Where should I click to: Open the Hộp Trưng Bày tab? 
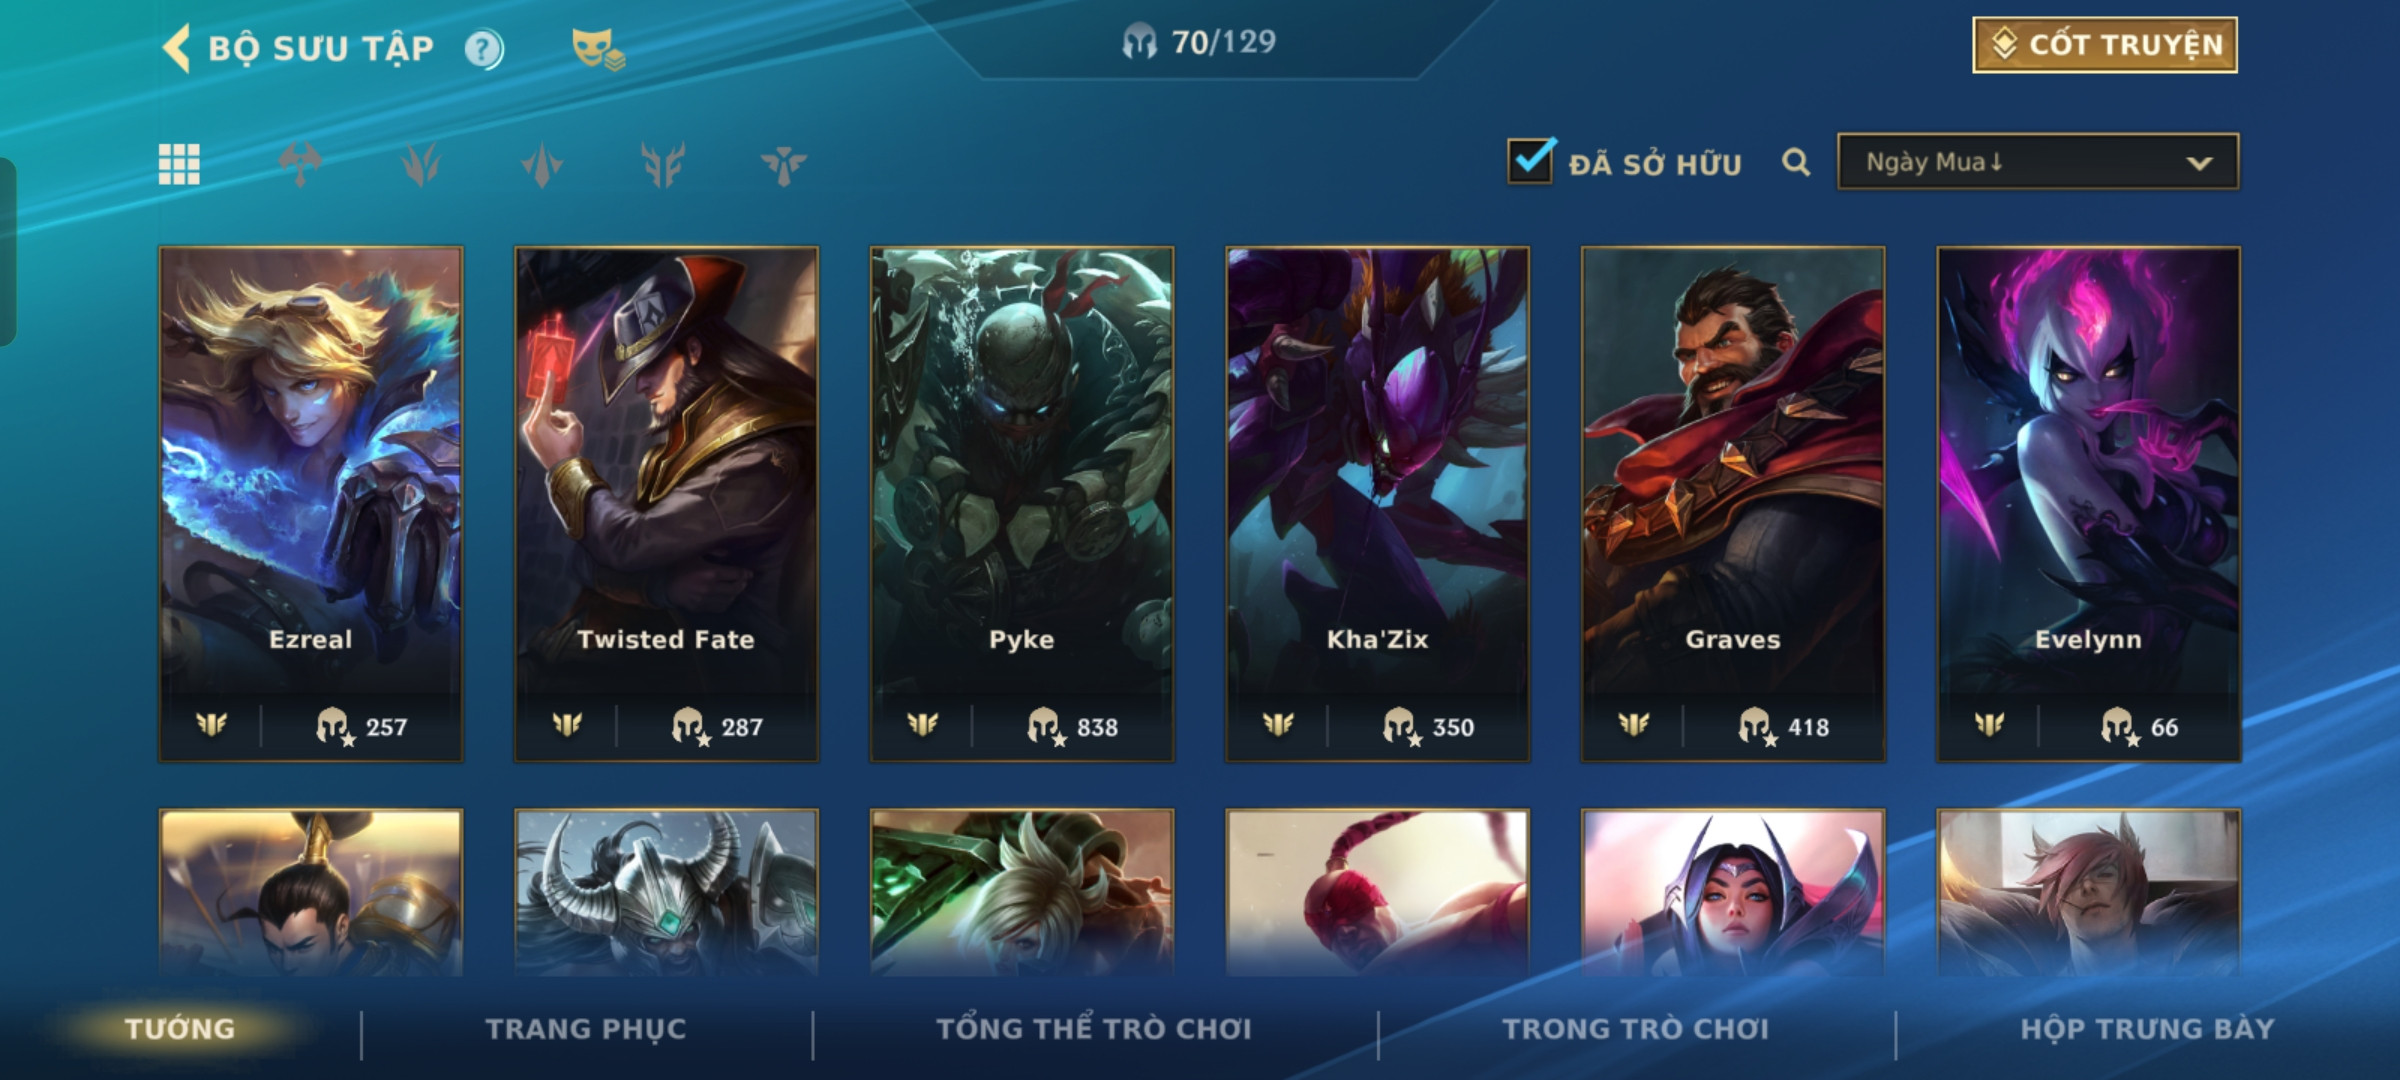(x=2147, y=1029)
